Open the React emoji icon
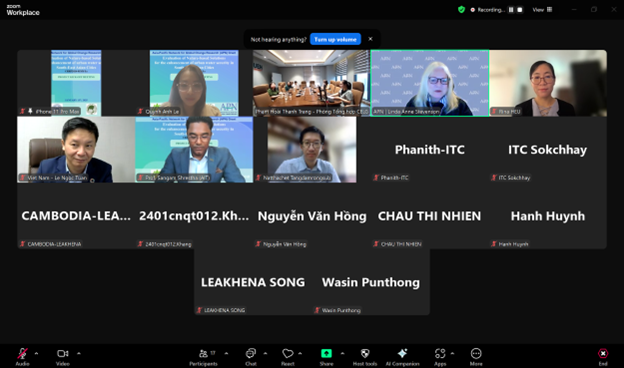 click(288, 356)
